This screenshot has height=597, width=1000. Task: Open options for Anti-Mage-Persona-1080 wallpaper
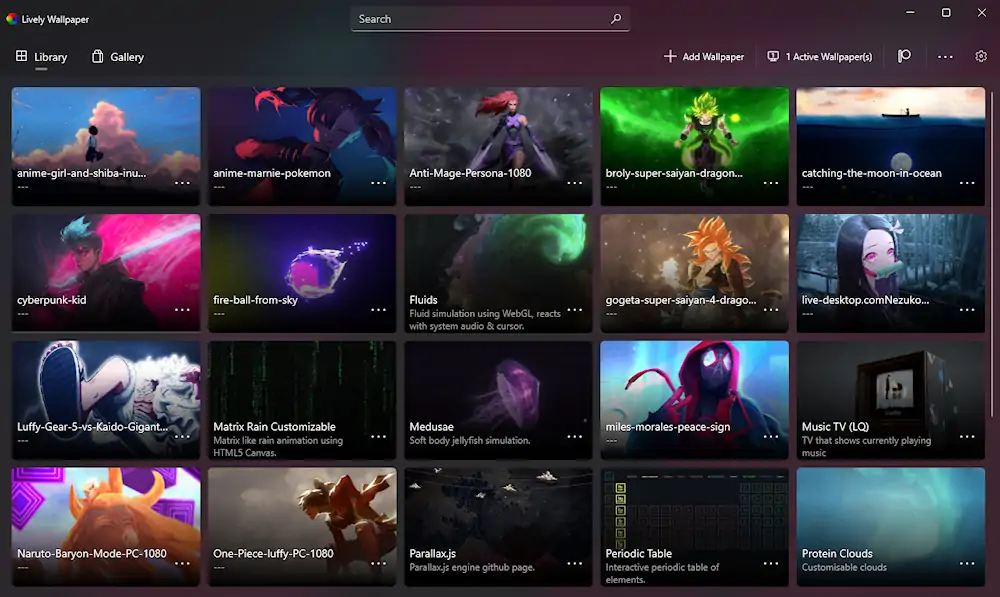pos(575,183)
